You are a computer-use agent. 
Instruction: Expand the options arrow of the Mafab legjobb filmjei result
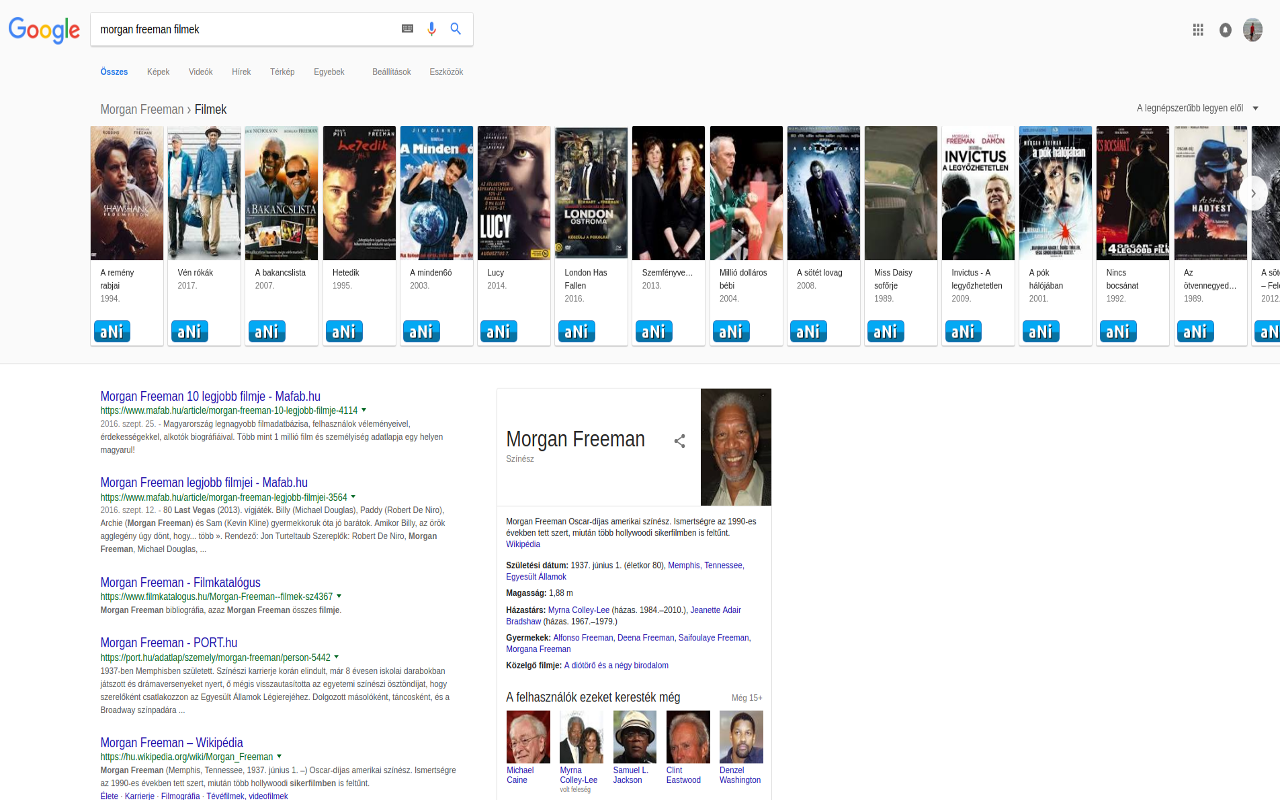pos(353,496)
